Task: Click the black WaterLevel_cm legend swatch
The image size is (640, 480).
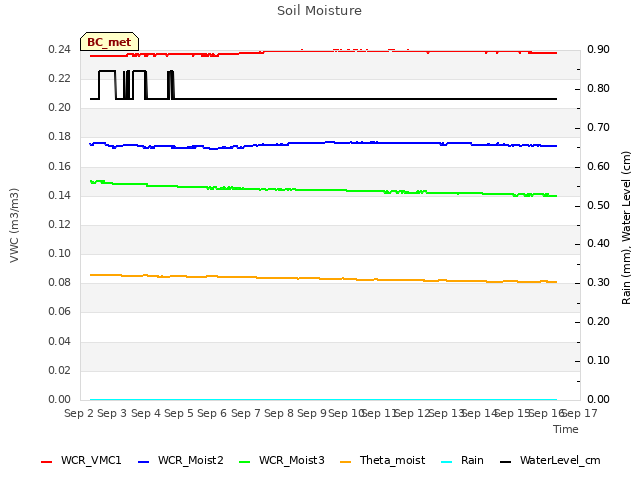Action: (506, 462)
